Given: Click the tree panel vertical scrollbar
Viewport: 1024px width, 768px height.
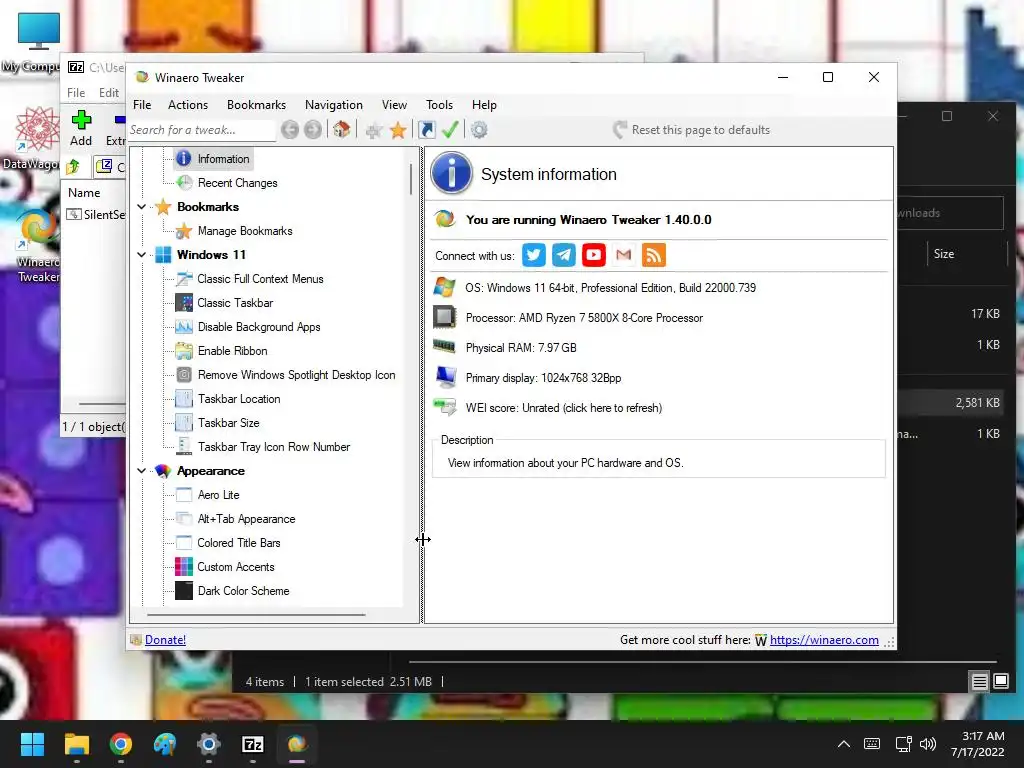Looking at the screenshot, I should point(411,179).
